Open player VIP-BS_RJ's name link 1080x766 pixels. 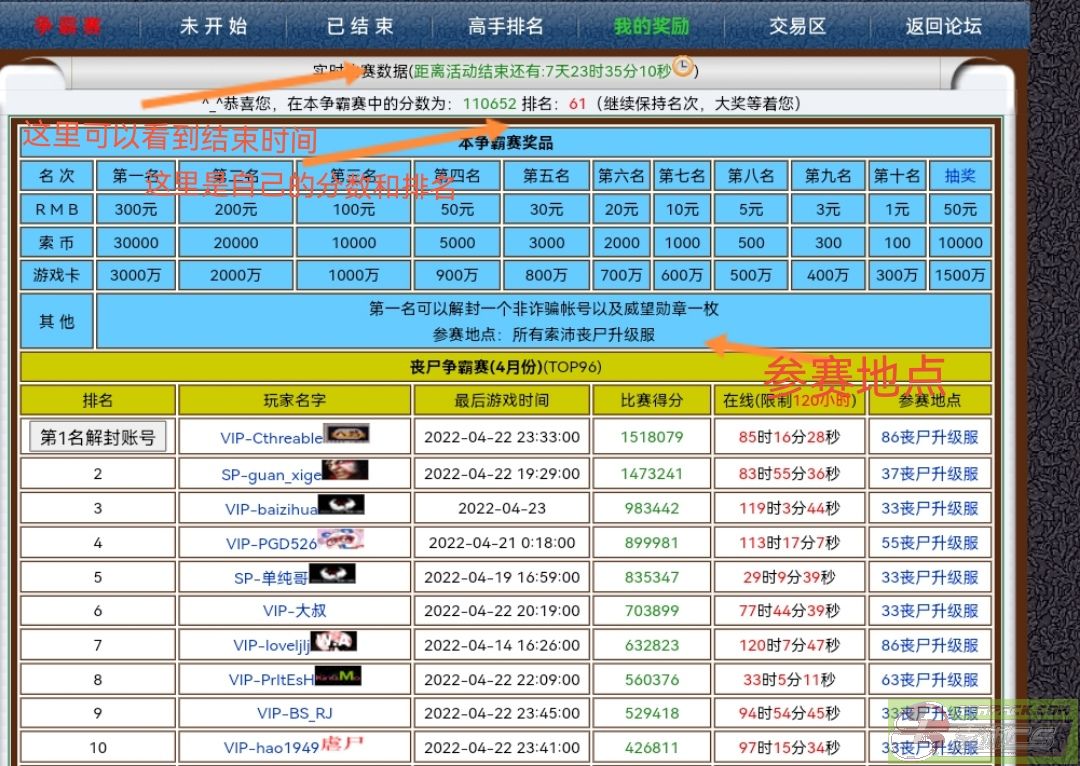295,713
